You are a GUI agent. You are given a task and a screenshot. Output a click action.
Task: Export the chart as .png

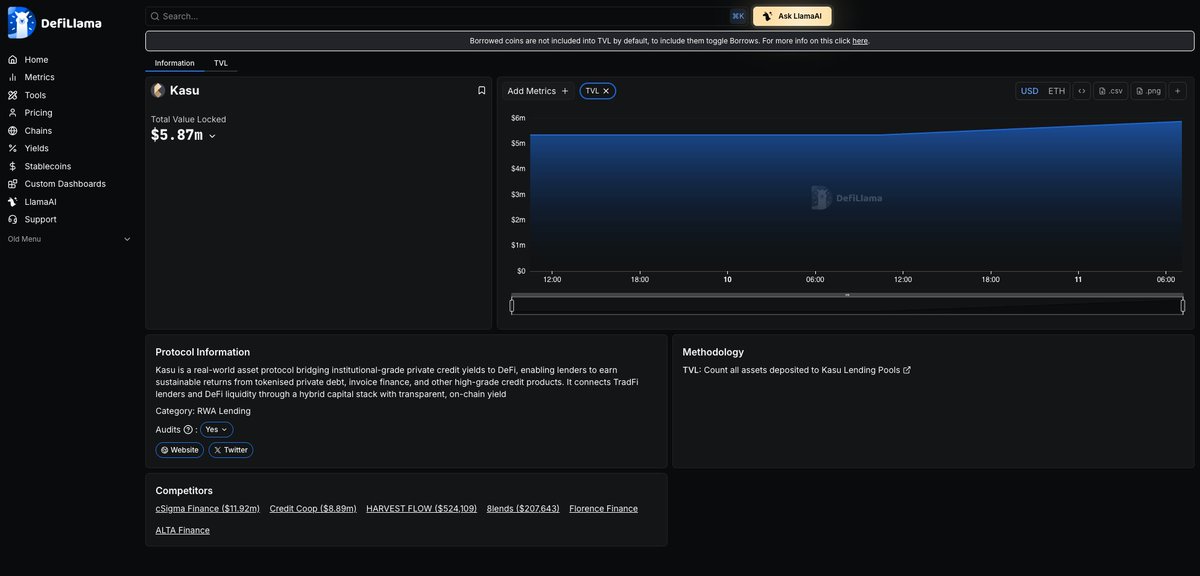coord(1149,91)
